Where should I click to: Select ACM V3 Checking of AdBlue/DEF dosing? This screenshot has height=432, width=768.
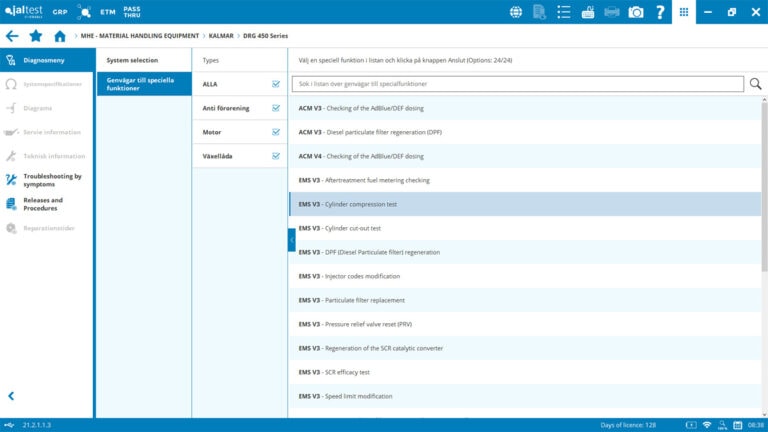click(x=525, y=108)
